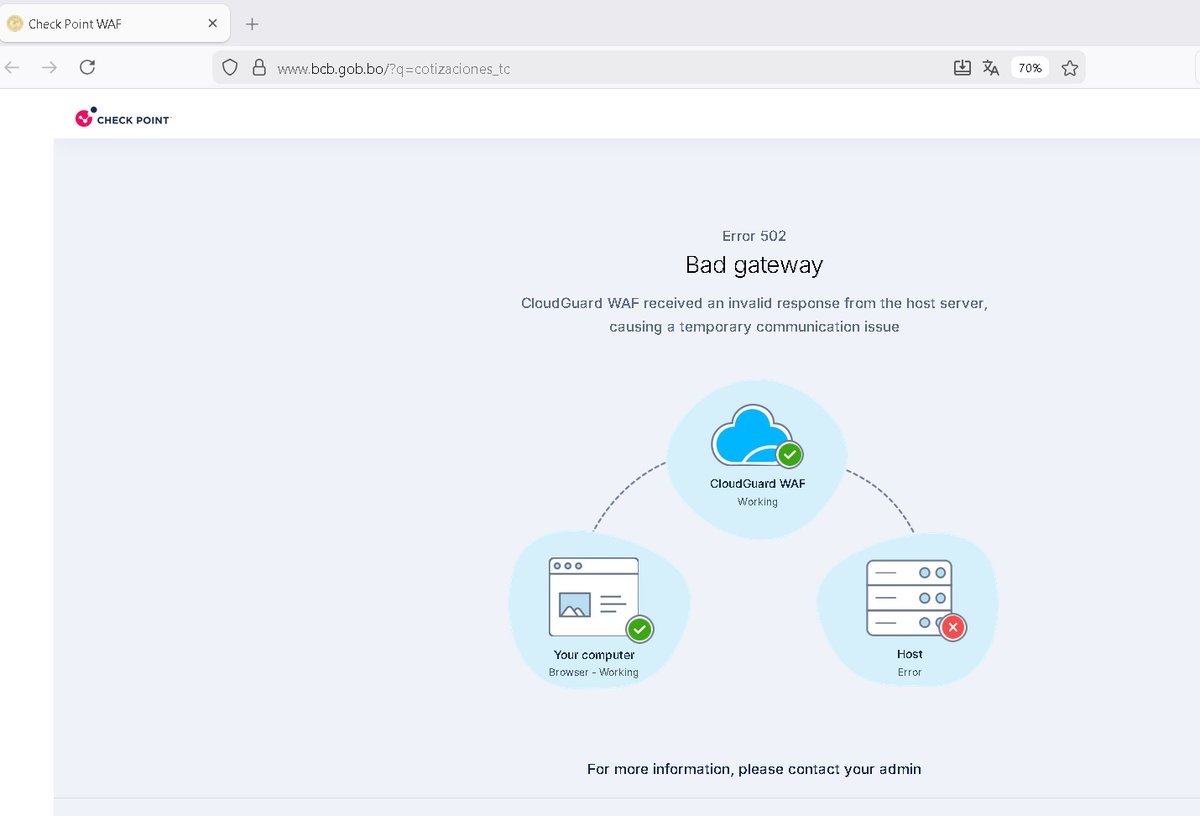The image size is (1200, 816).
Task: Click the red error badge on Host
Action: click(952, 628)
